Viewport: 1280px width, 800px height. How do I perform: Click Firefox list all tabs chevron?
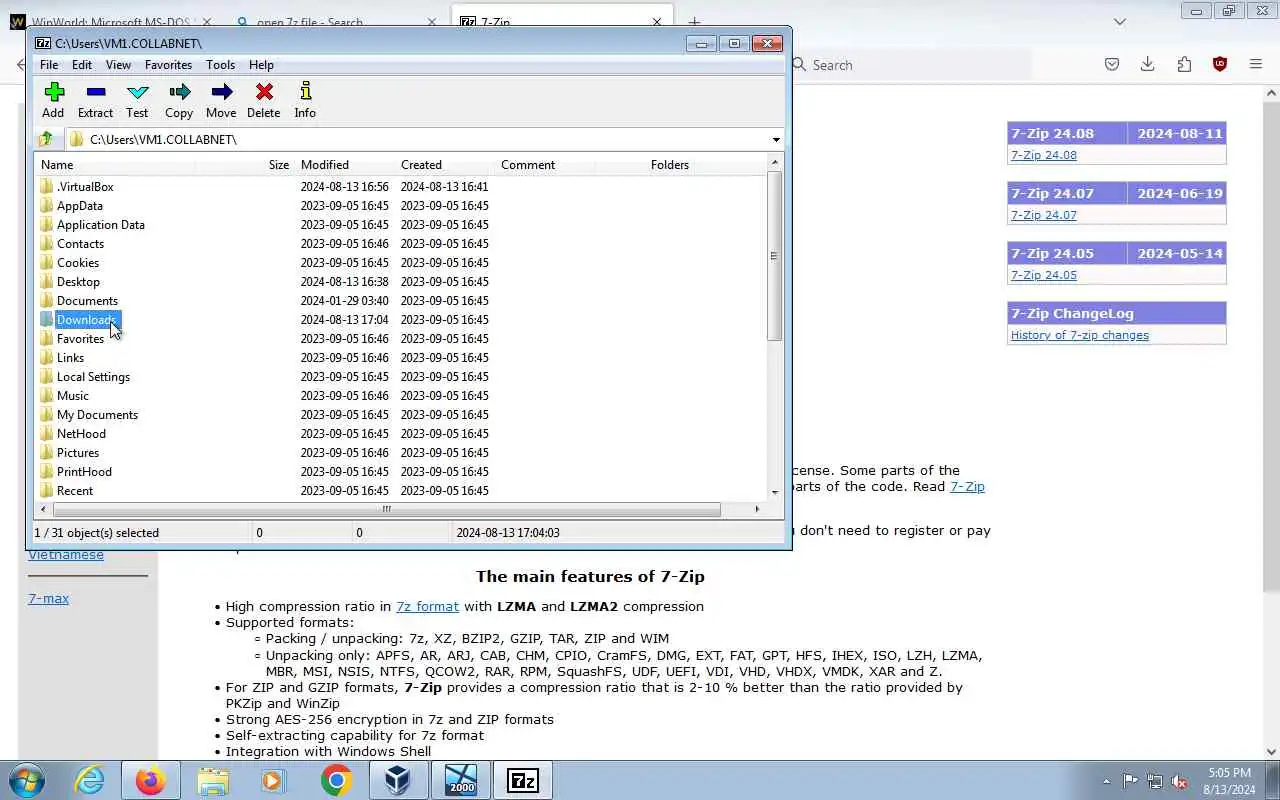[1119, 21]
